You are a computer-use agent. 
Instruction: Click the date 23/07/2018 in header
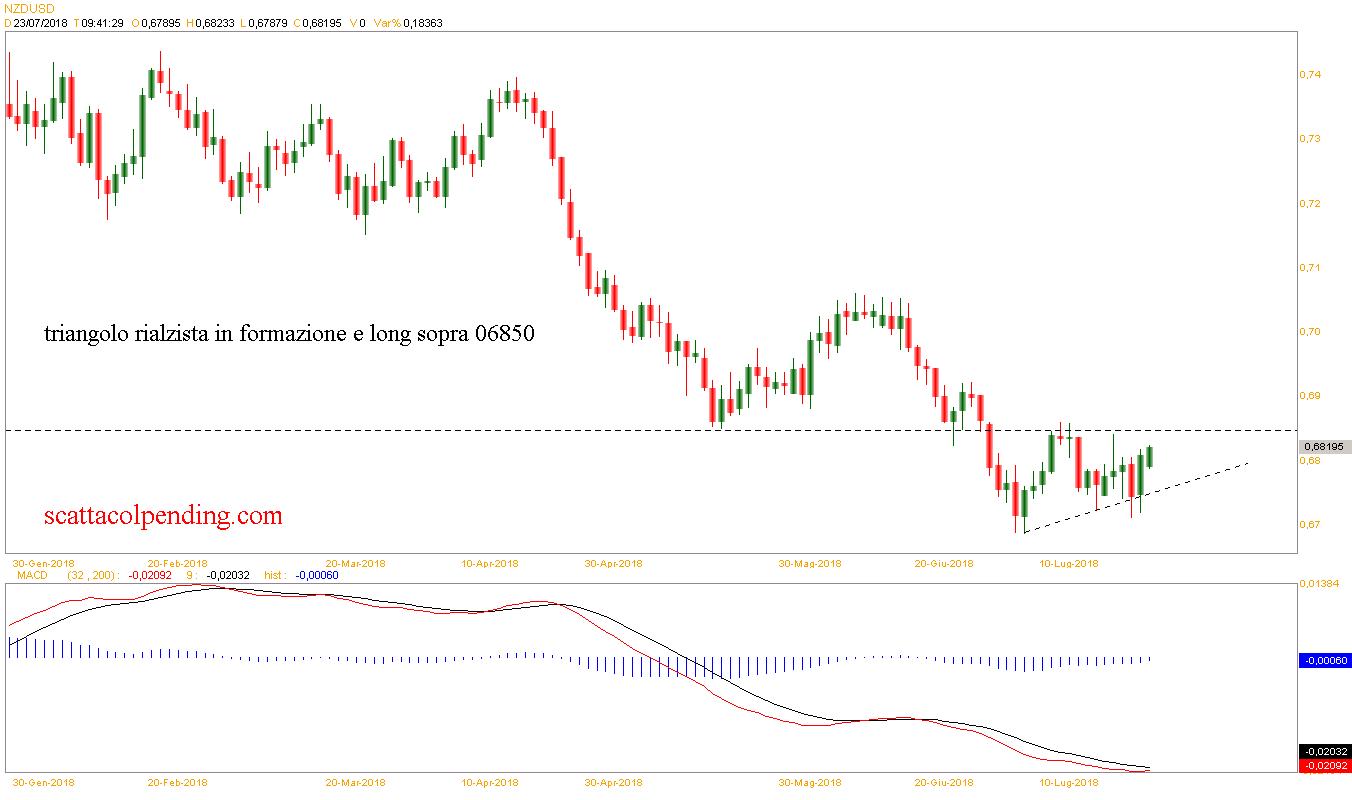point(40,23)
